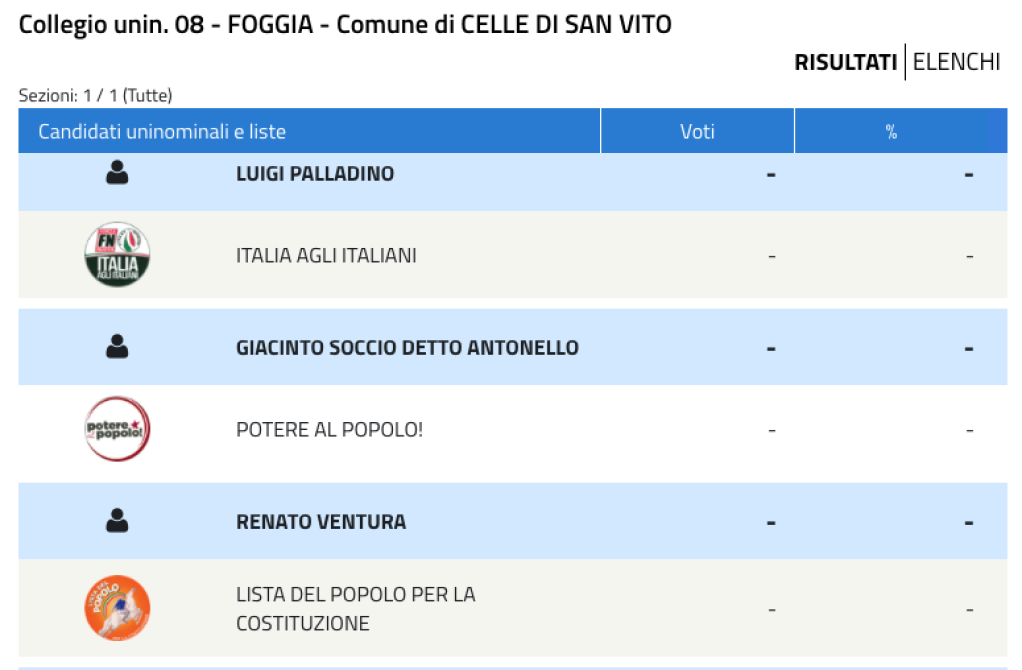The width and height of the screenshot is (1022, 670).
Task: Click the person icon beside Renato Ventura
Action: point(117,521)
